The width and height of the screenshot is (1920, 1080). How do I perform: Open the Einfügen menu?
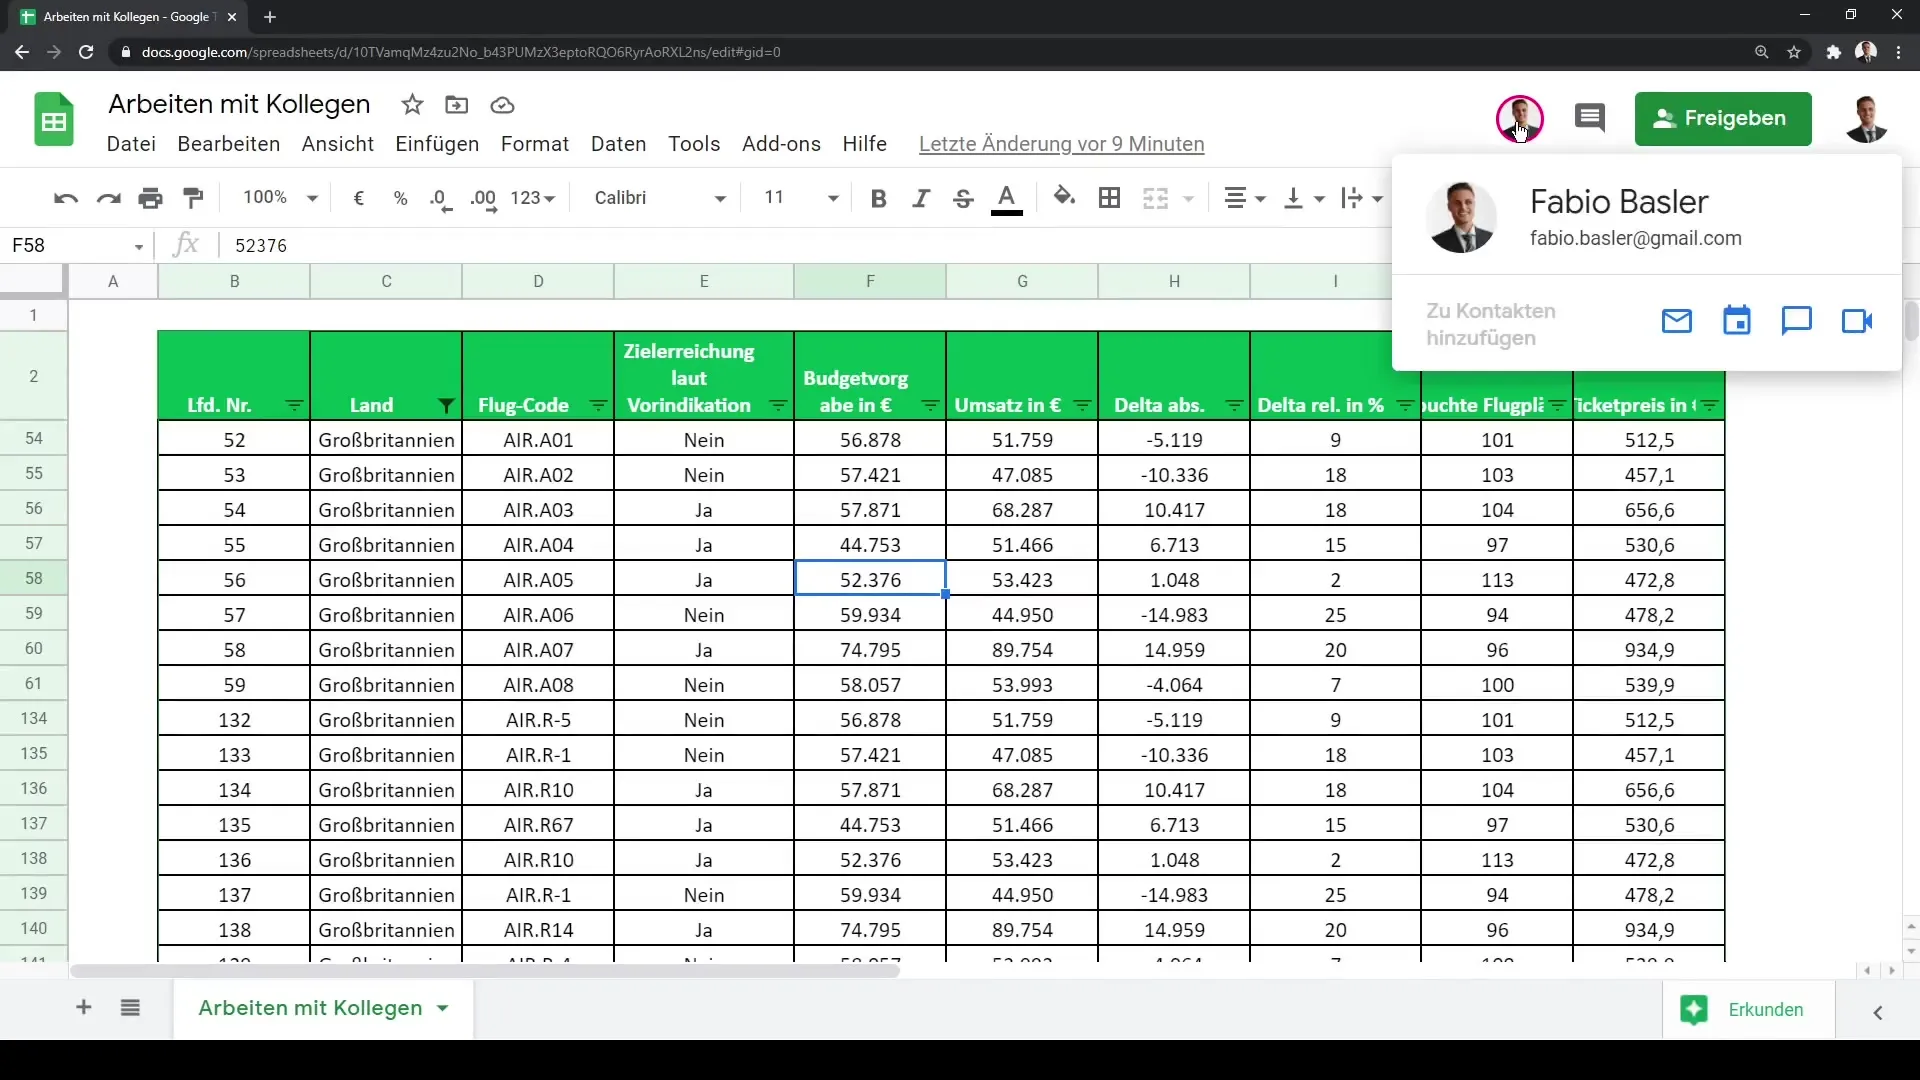pyautogui.click(x=437, y=144)
